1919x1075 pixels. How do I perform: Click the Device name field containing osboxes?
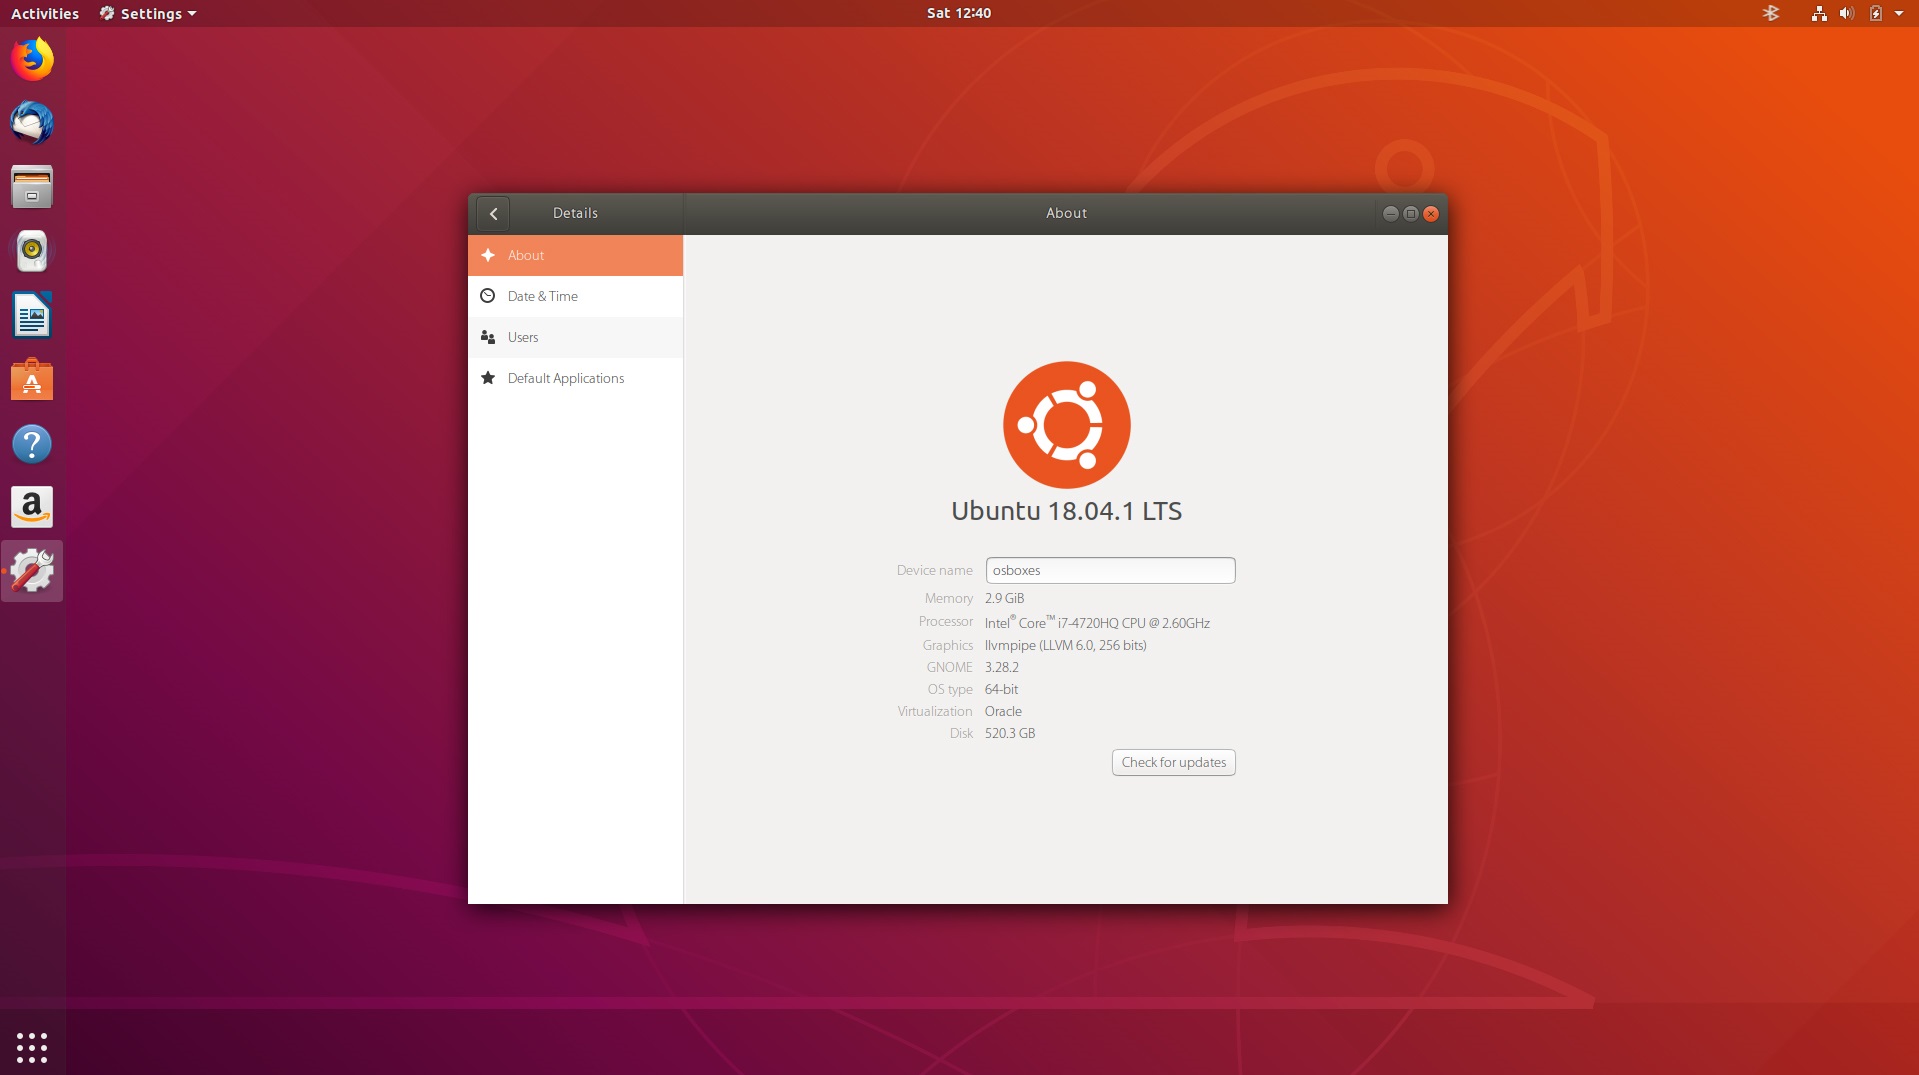click(x=1110, y=570)
